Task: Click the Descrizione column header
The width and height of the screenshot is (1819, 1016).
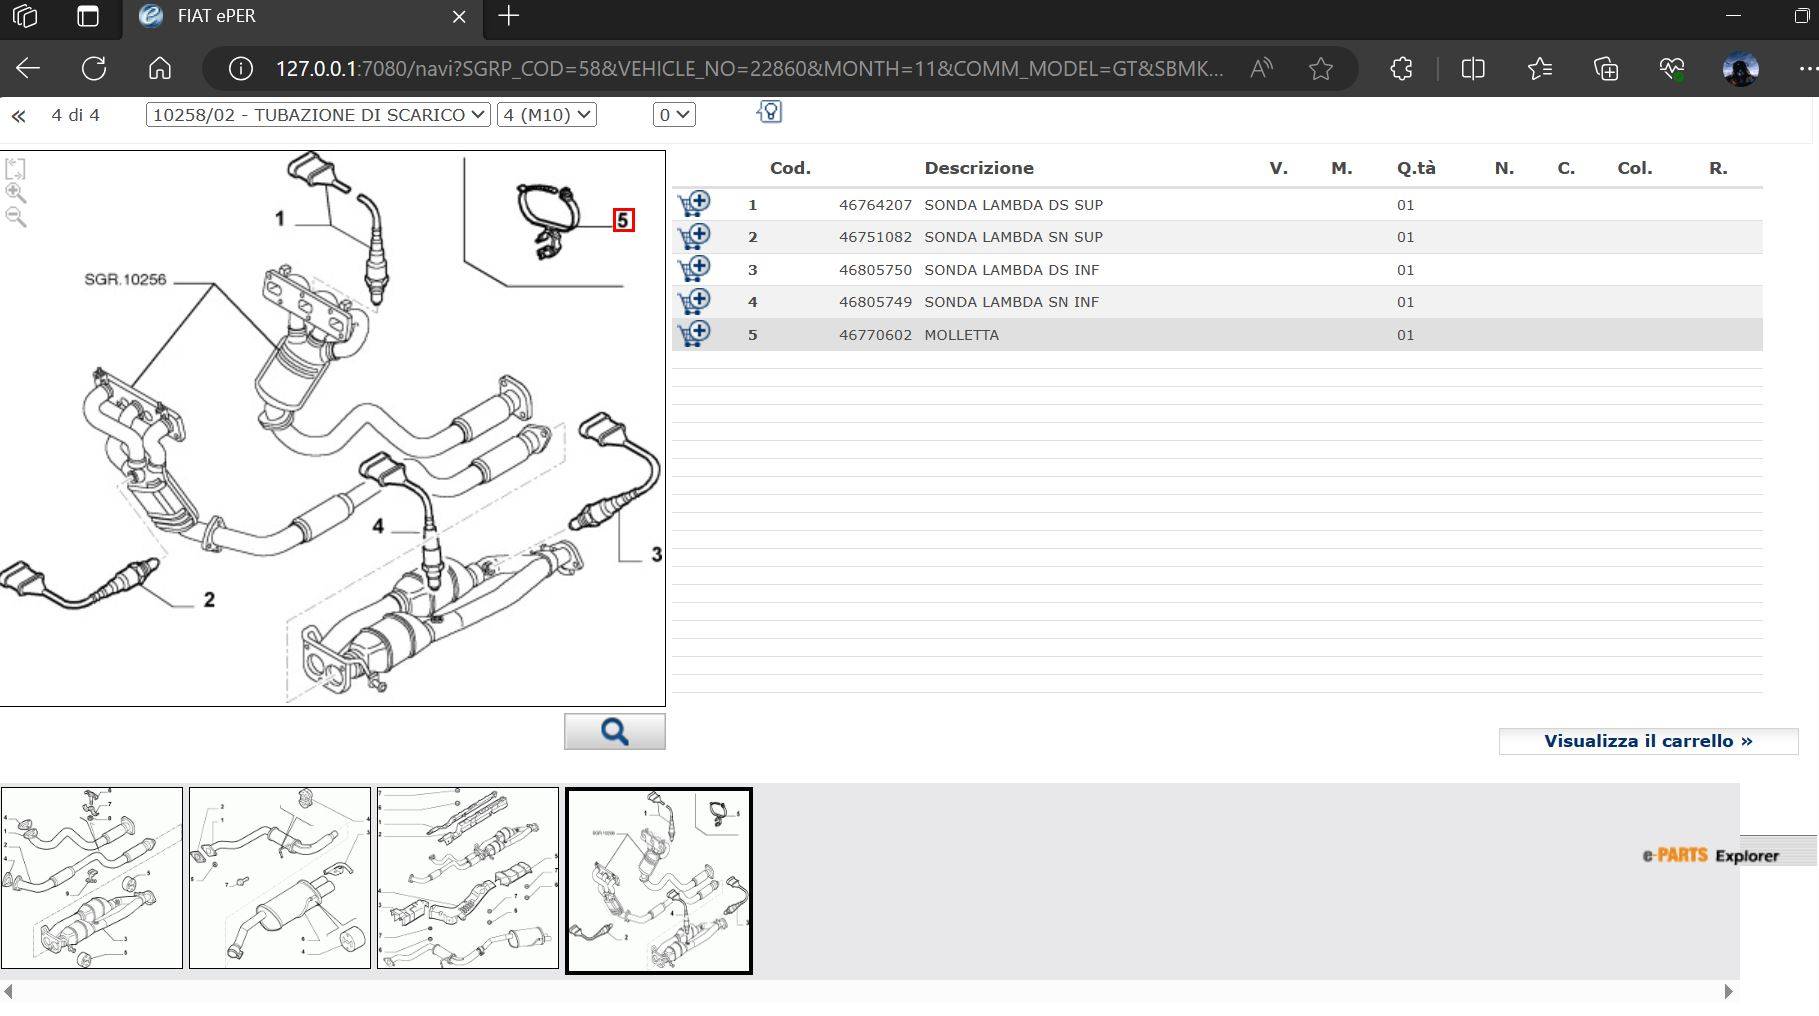Action: point(979,168)
